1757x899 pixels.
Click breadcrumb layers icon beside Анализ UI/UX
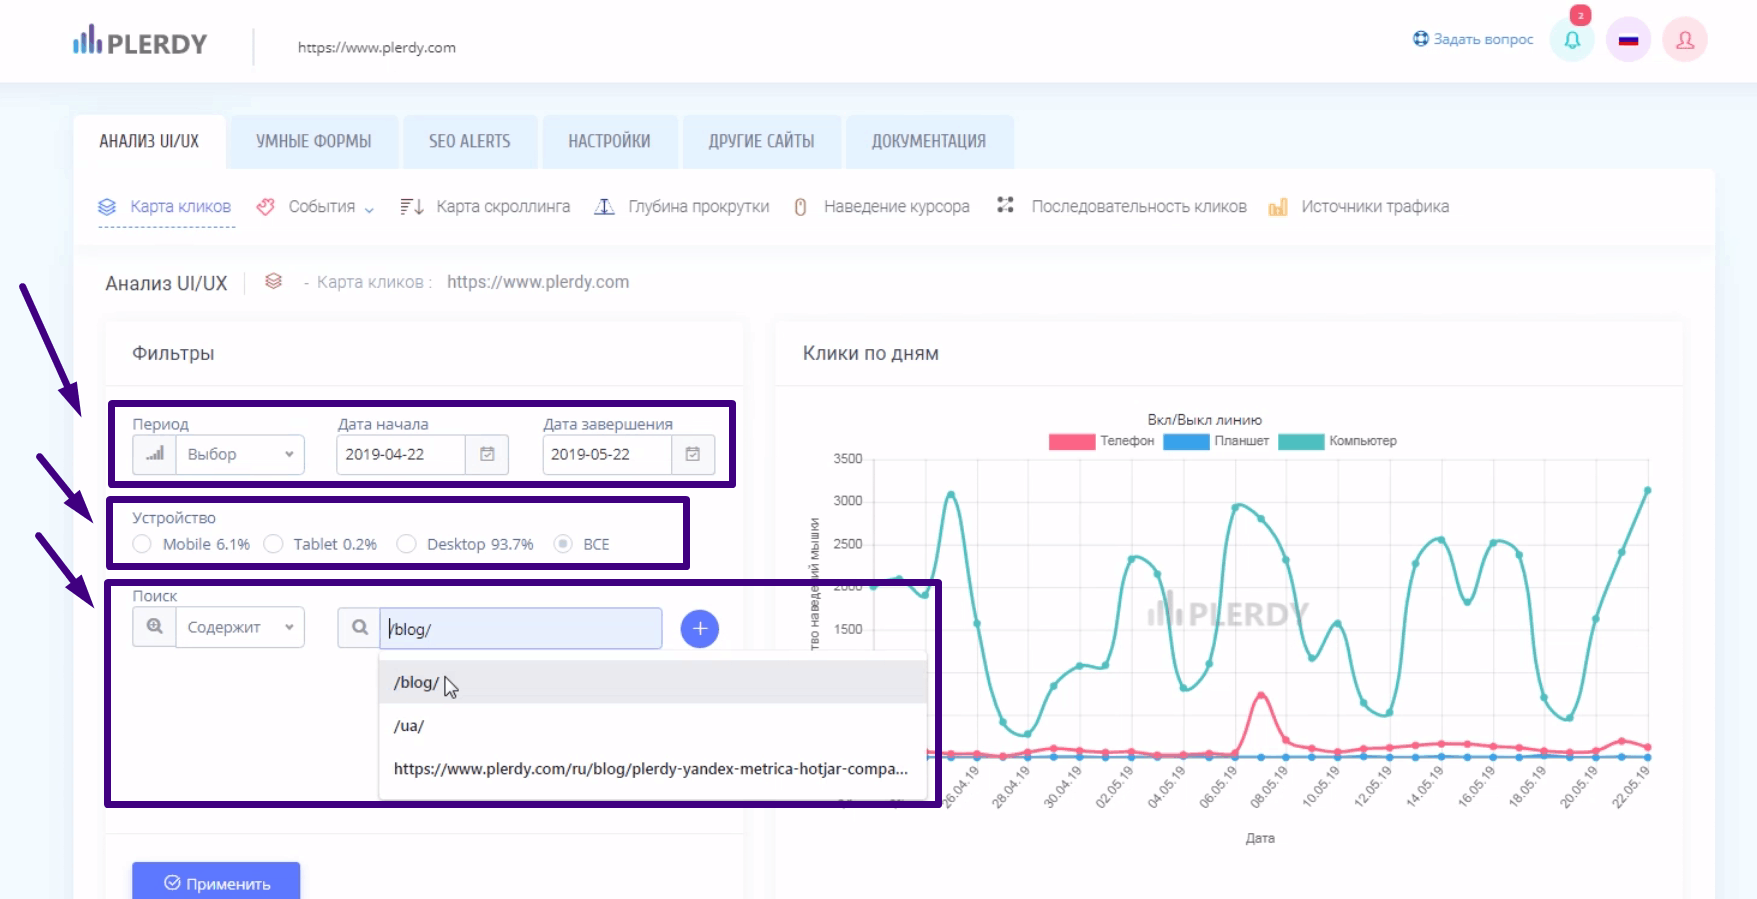(x=273, y=282)
